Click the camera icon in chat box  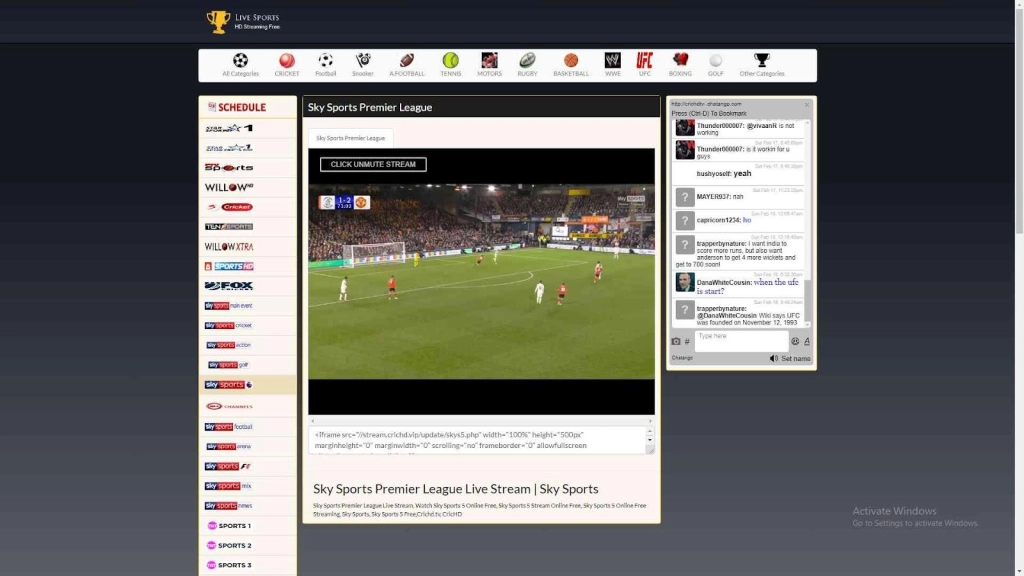[x=676, y=342]
